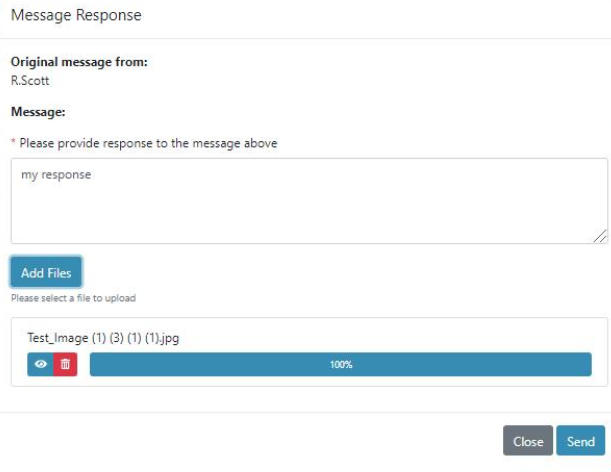Send the message response
Image resolution: width=611 pixels, height=472 pixels.
(x=581, y=441)
